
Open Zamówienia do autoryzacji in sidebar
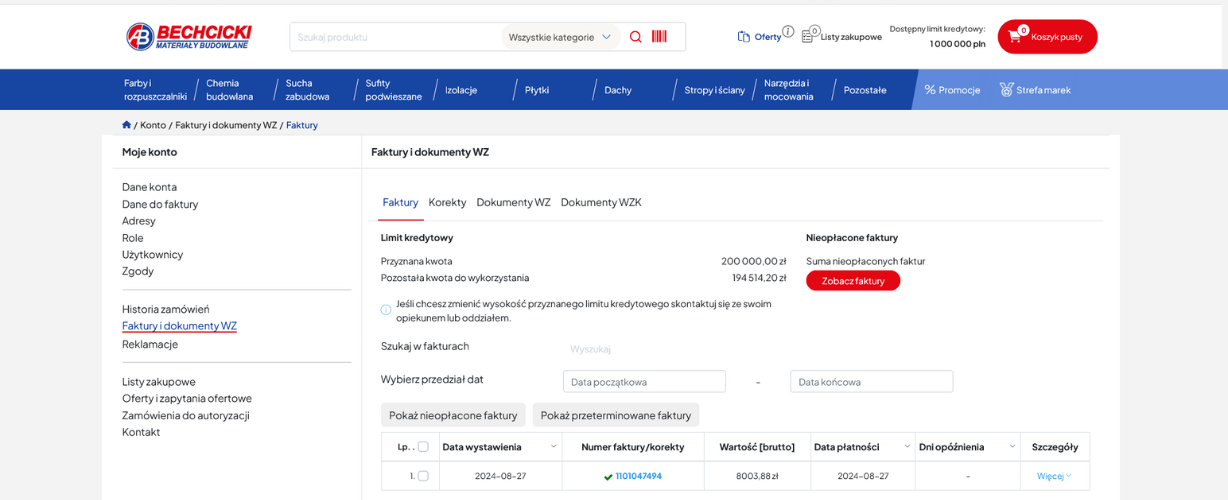point(186,415)
